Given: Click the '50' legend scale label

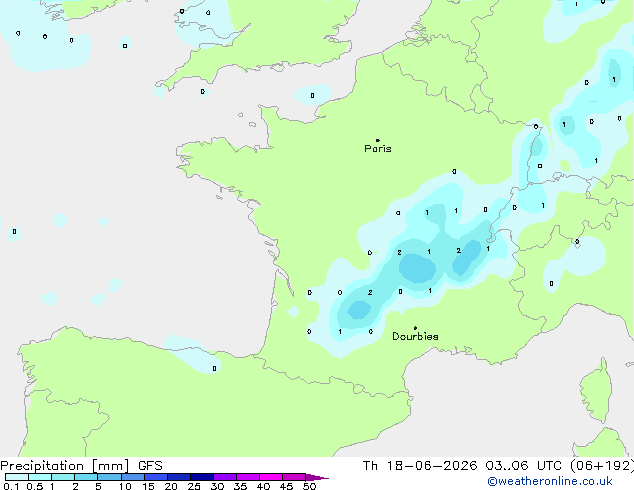Looking at the screenshot, I should (309, 486).
